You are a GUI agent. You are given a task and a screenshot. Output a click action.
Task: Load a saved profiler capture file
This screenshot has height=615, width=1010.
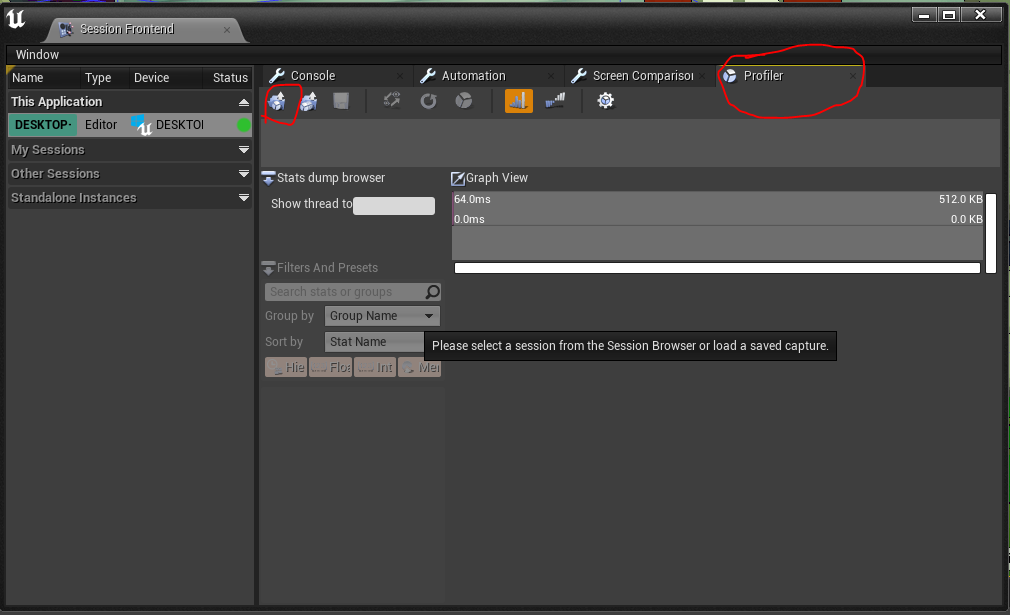[279, 100]
